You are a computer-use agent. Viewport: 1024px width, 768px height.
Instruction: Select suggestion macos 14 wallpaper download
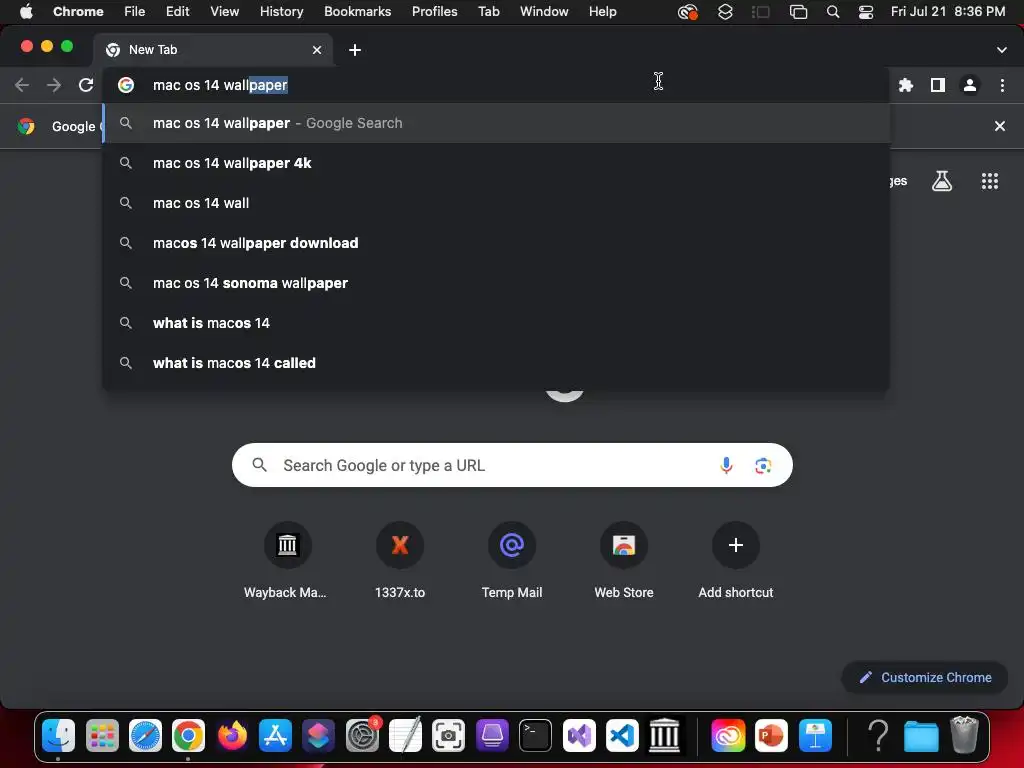tap(496, 243)
